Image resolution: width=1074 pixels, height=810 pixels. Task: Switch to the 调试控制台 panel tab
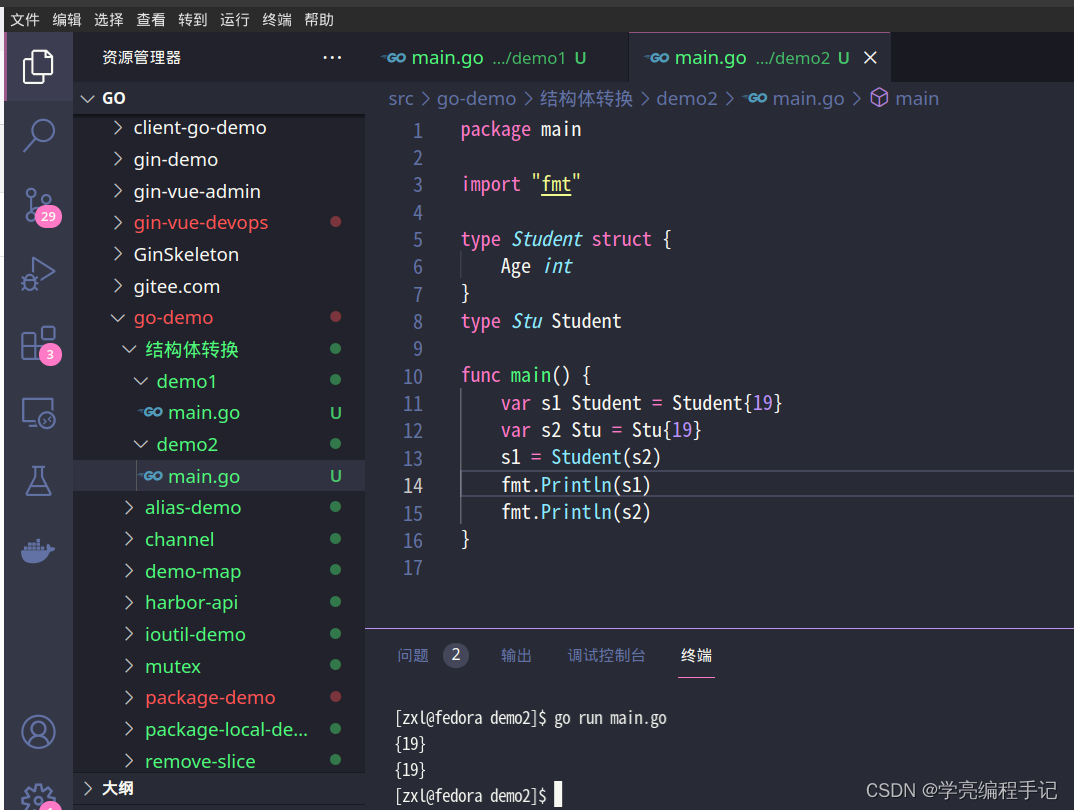606,655
